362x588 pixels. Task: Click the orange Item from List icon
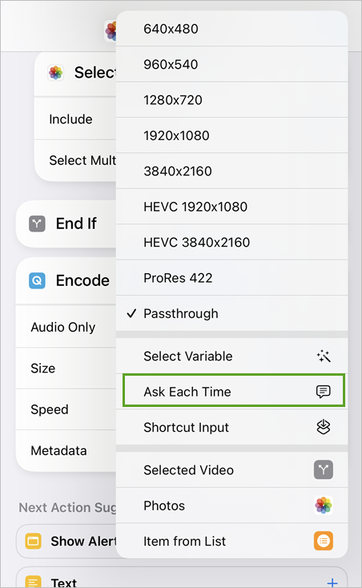point(323,541)
